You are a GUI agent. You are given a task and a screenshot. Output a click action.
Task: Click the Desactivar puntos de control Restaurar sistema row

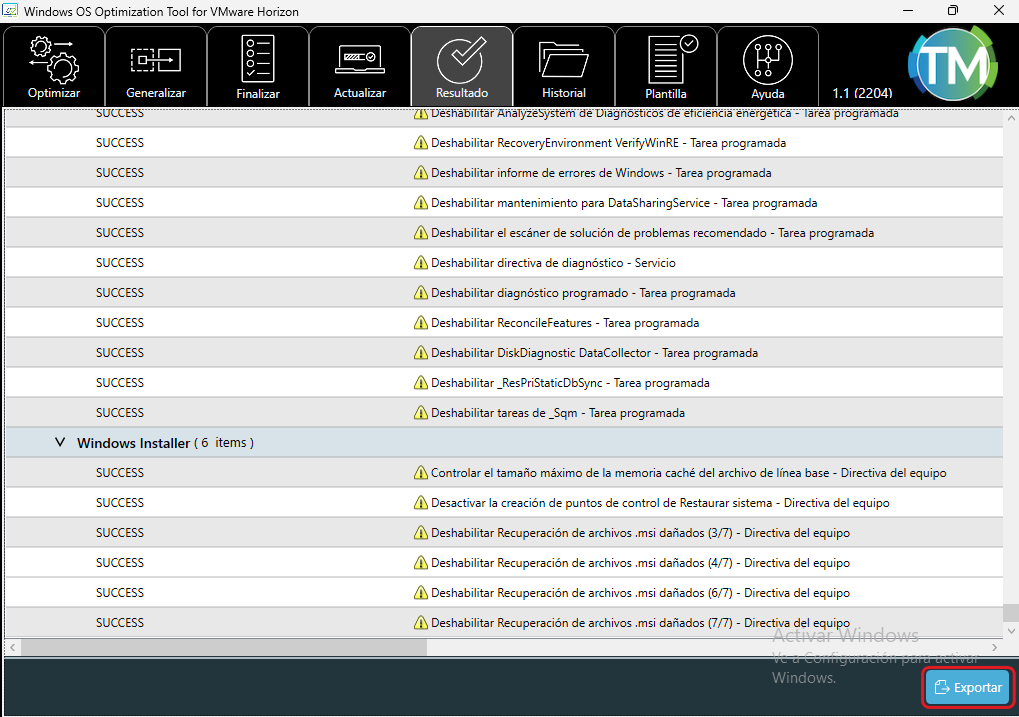pyautogui.click(x=659, y=503)
